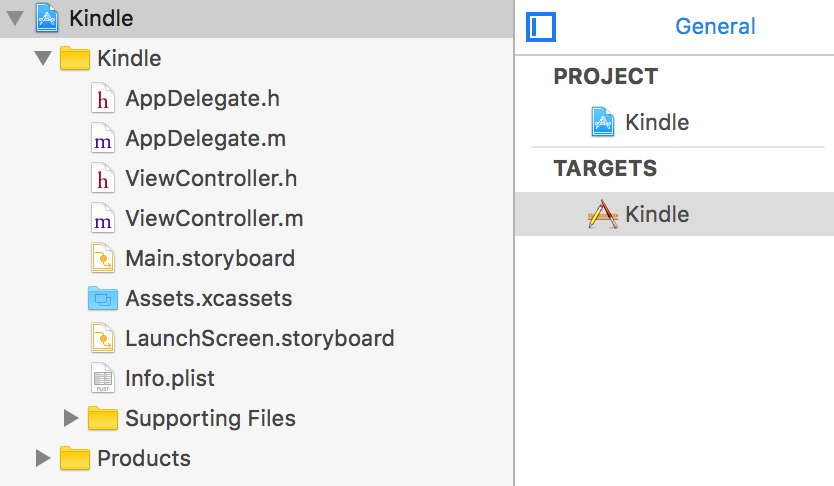Click the Products folder icon

tap(74, 458)
